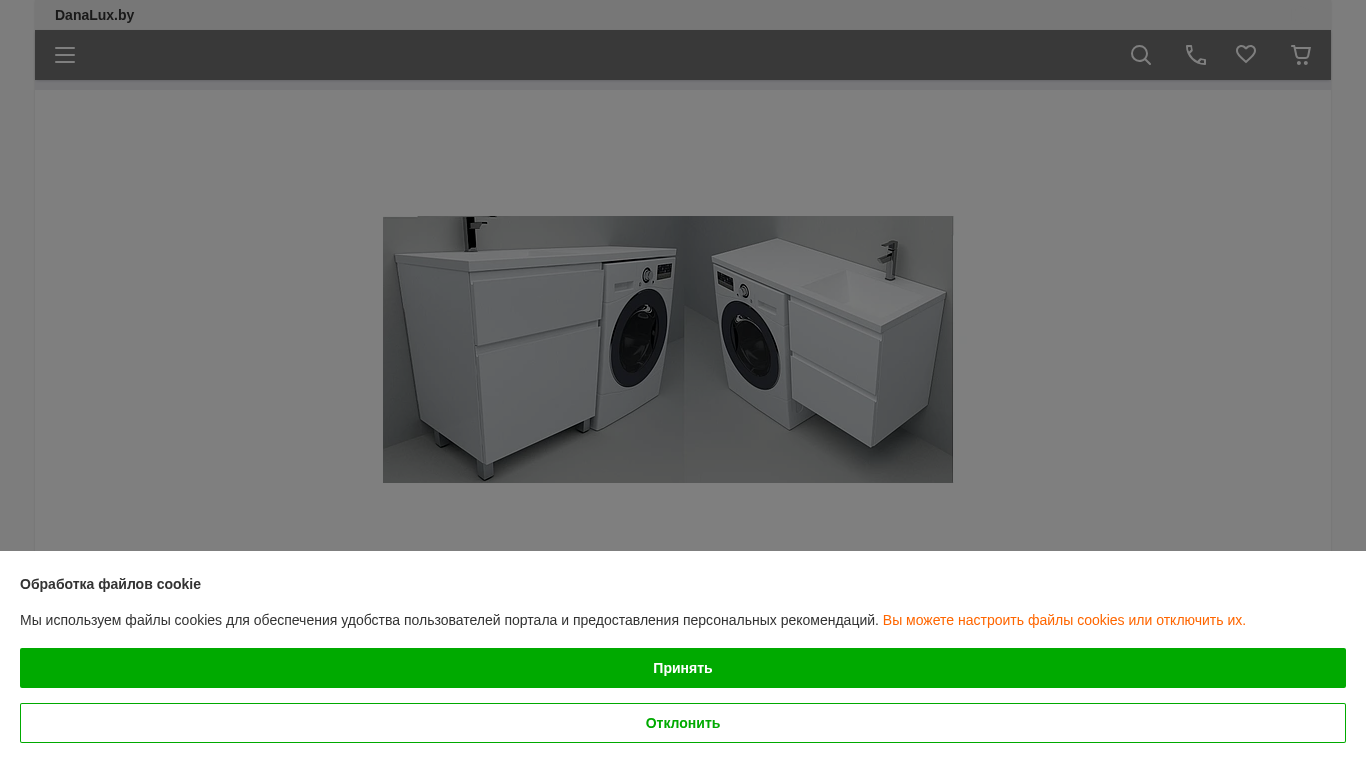
Task: Click the phone contact icon
Action: pos(1196,55)
